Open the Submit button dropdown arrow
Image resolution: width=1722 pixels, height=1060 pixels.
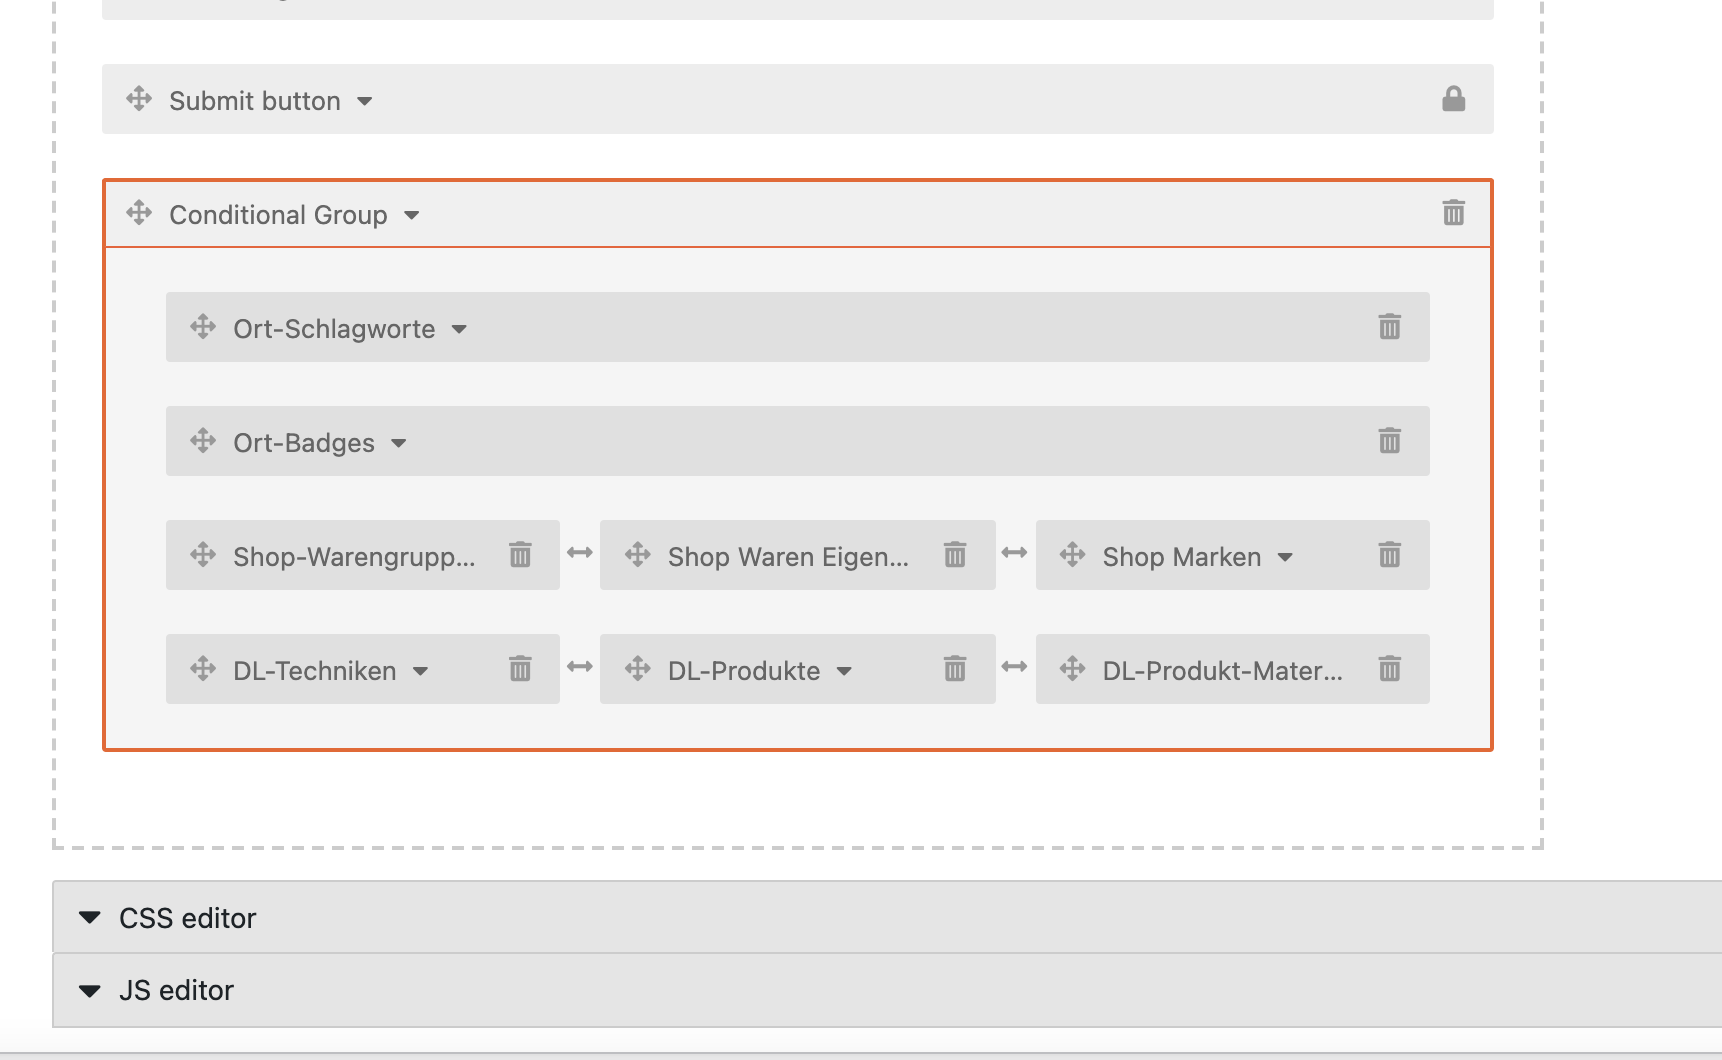pos(365,101)
